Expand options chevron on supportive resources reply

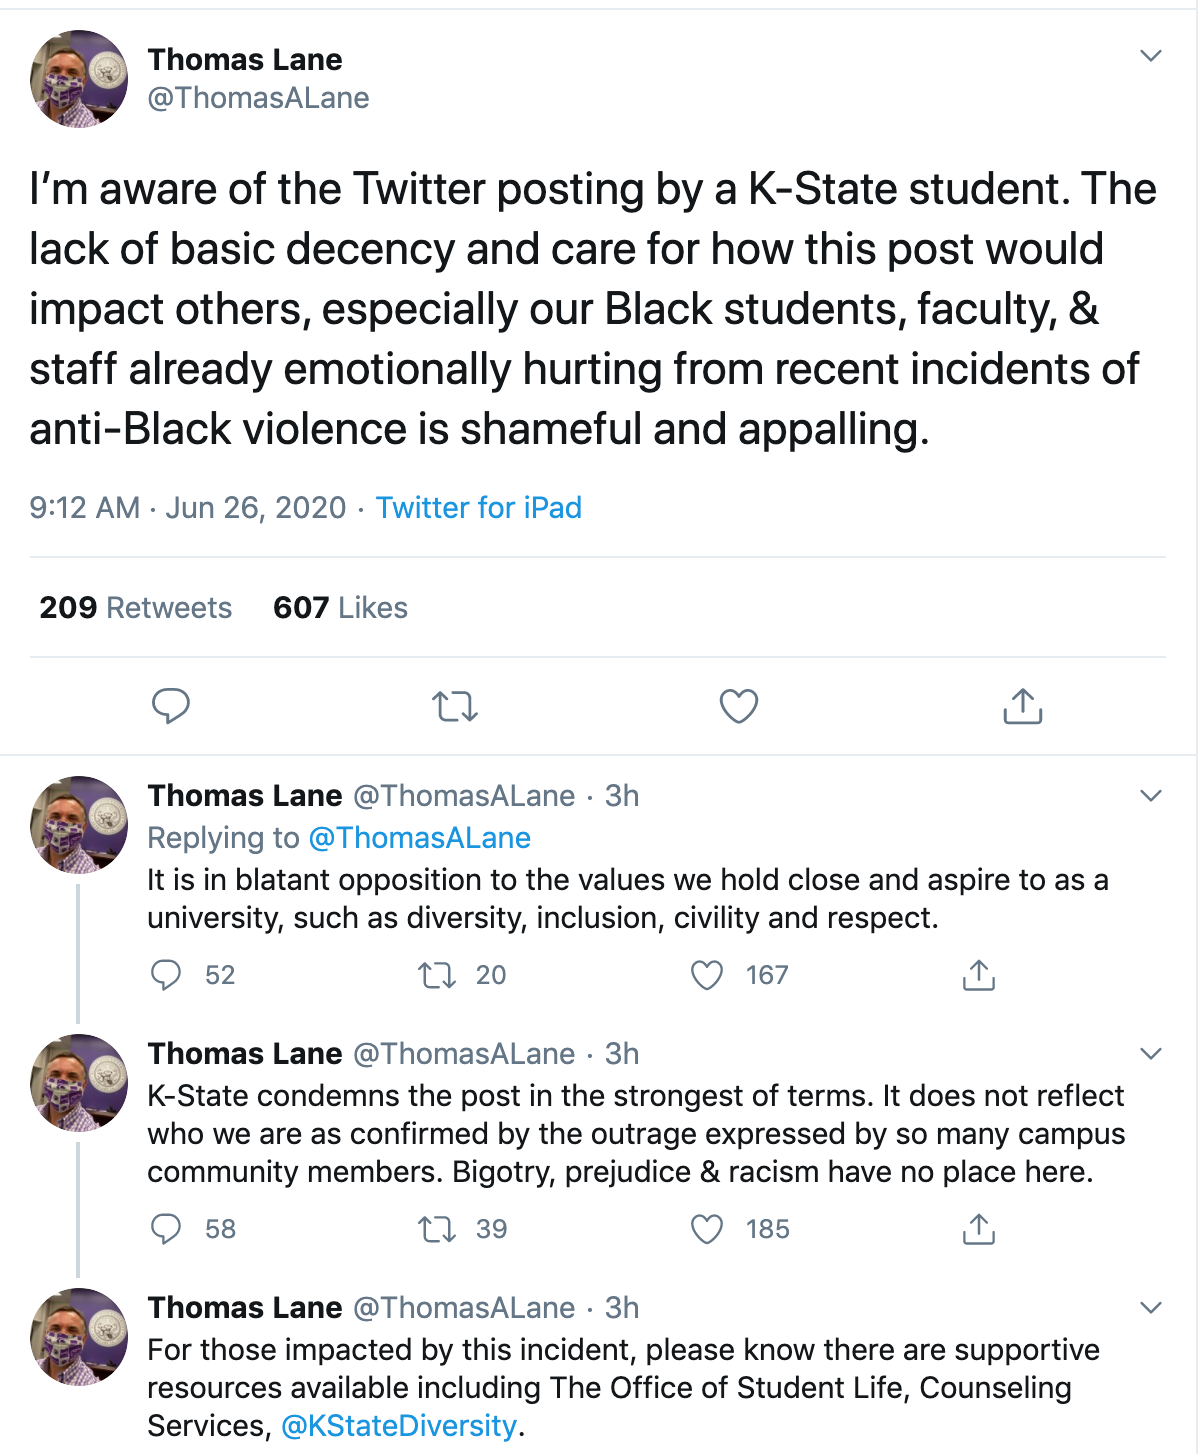(1151, 1308)
